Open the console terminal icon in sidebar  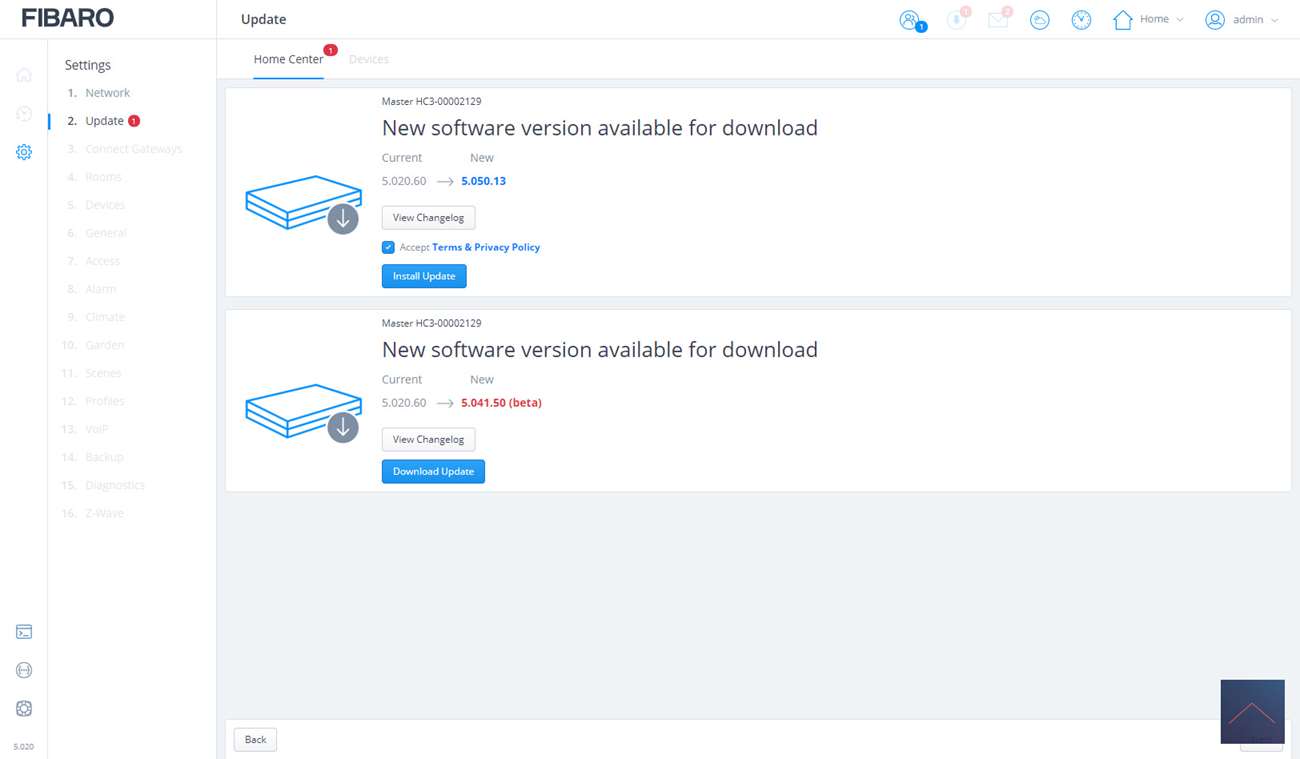pyautogui.click(x=24, y=632)
